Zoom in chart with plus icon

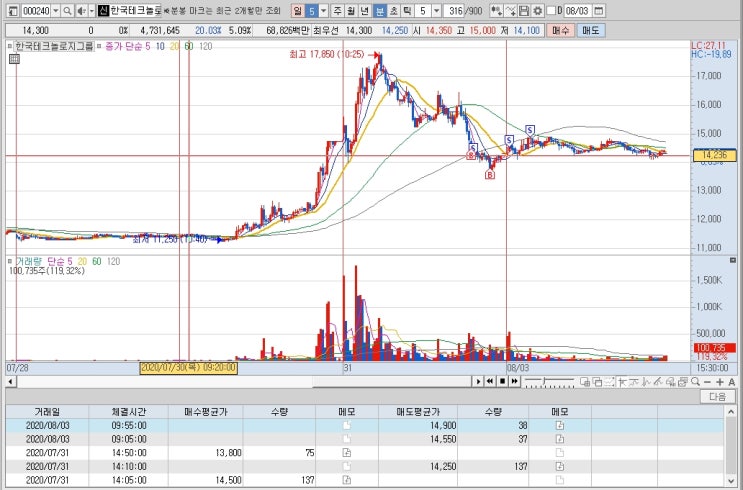(x=719, y=382)
